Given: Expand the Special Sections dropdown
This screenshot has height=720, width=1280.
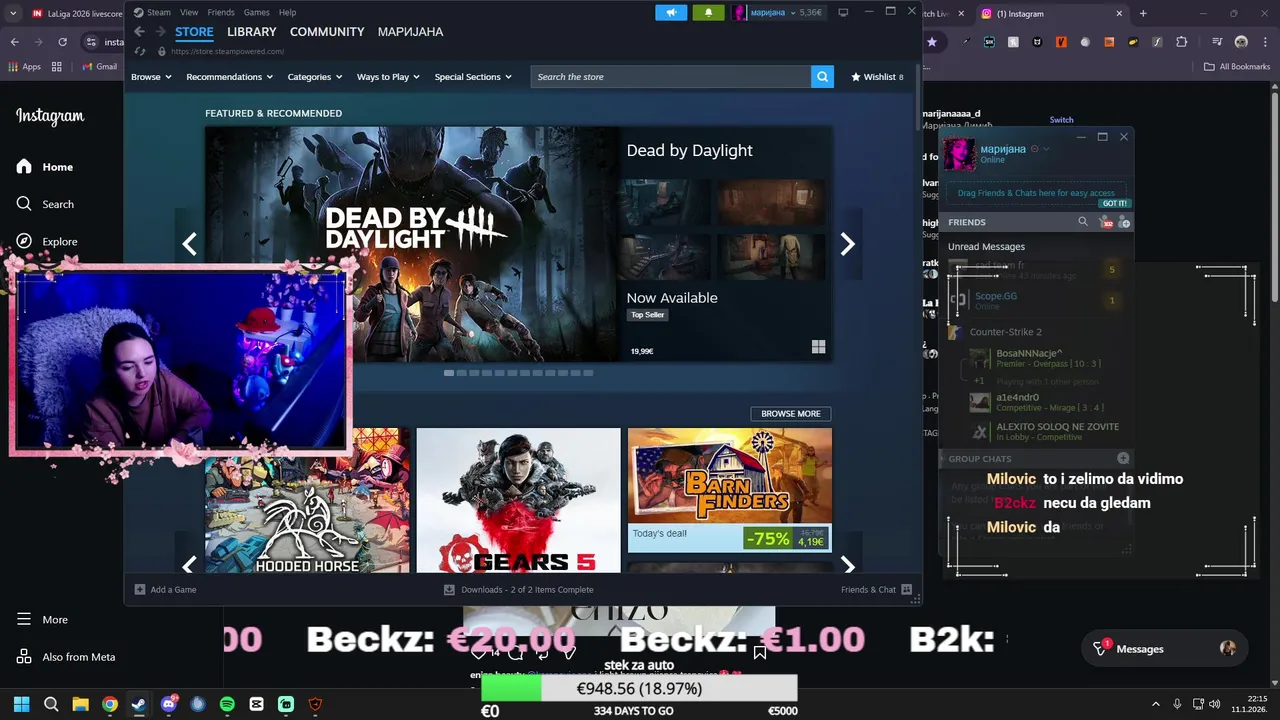Looking at the screenshot, I should (x=473, y=77).
